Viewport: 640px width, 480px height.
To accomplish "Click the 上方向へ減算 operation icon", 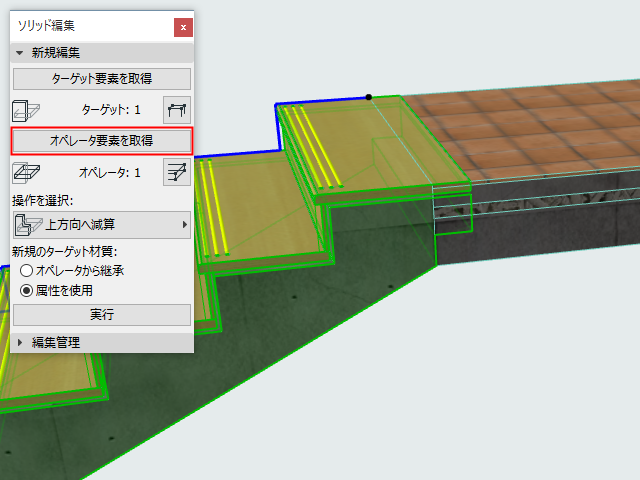I will 29,225.
